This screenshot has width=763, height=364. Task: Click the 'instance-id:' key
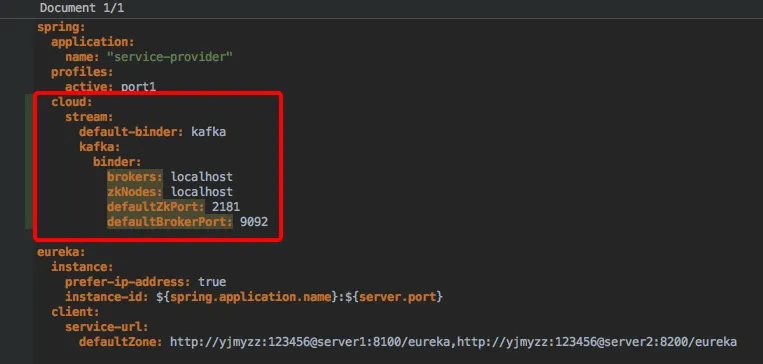107,296
